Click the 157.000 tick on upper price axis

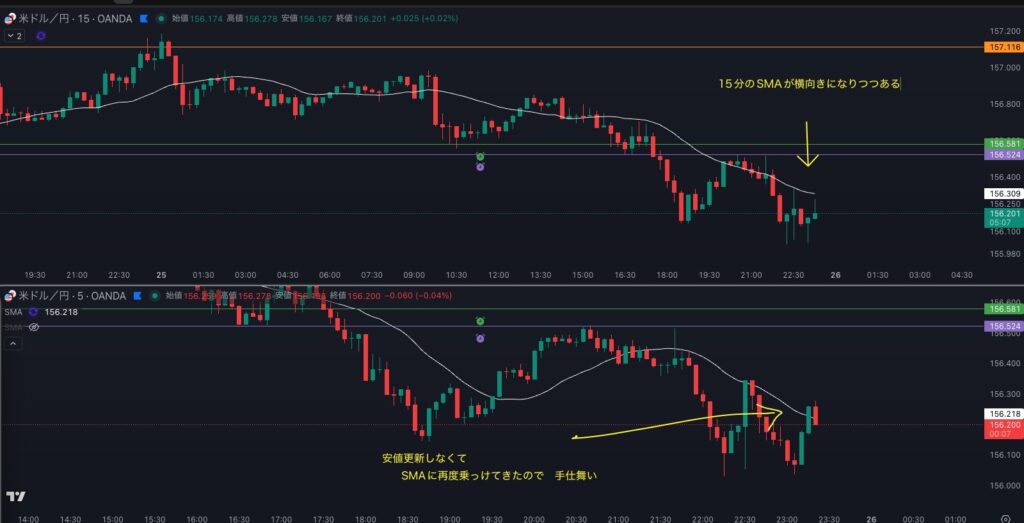point(1004,68)
